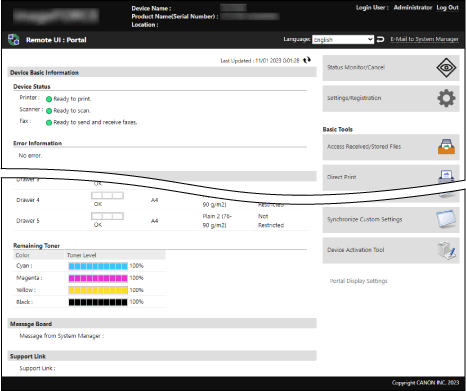Image resolution: width=466 pixels, height=391 pixels.
Task: Click Drawer 4 paper level indicator
Action: (107, 195)
